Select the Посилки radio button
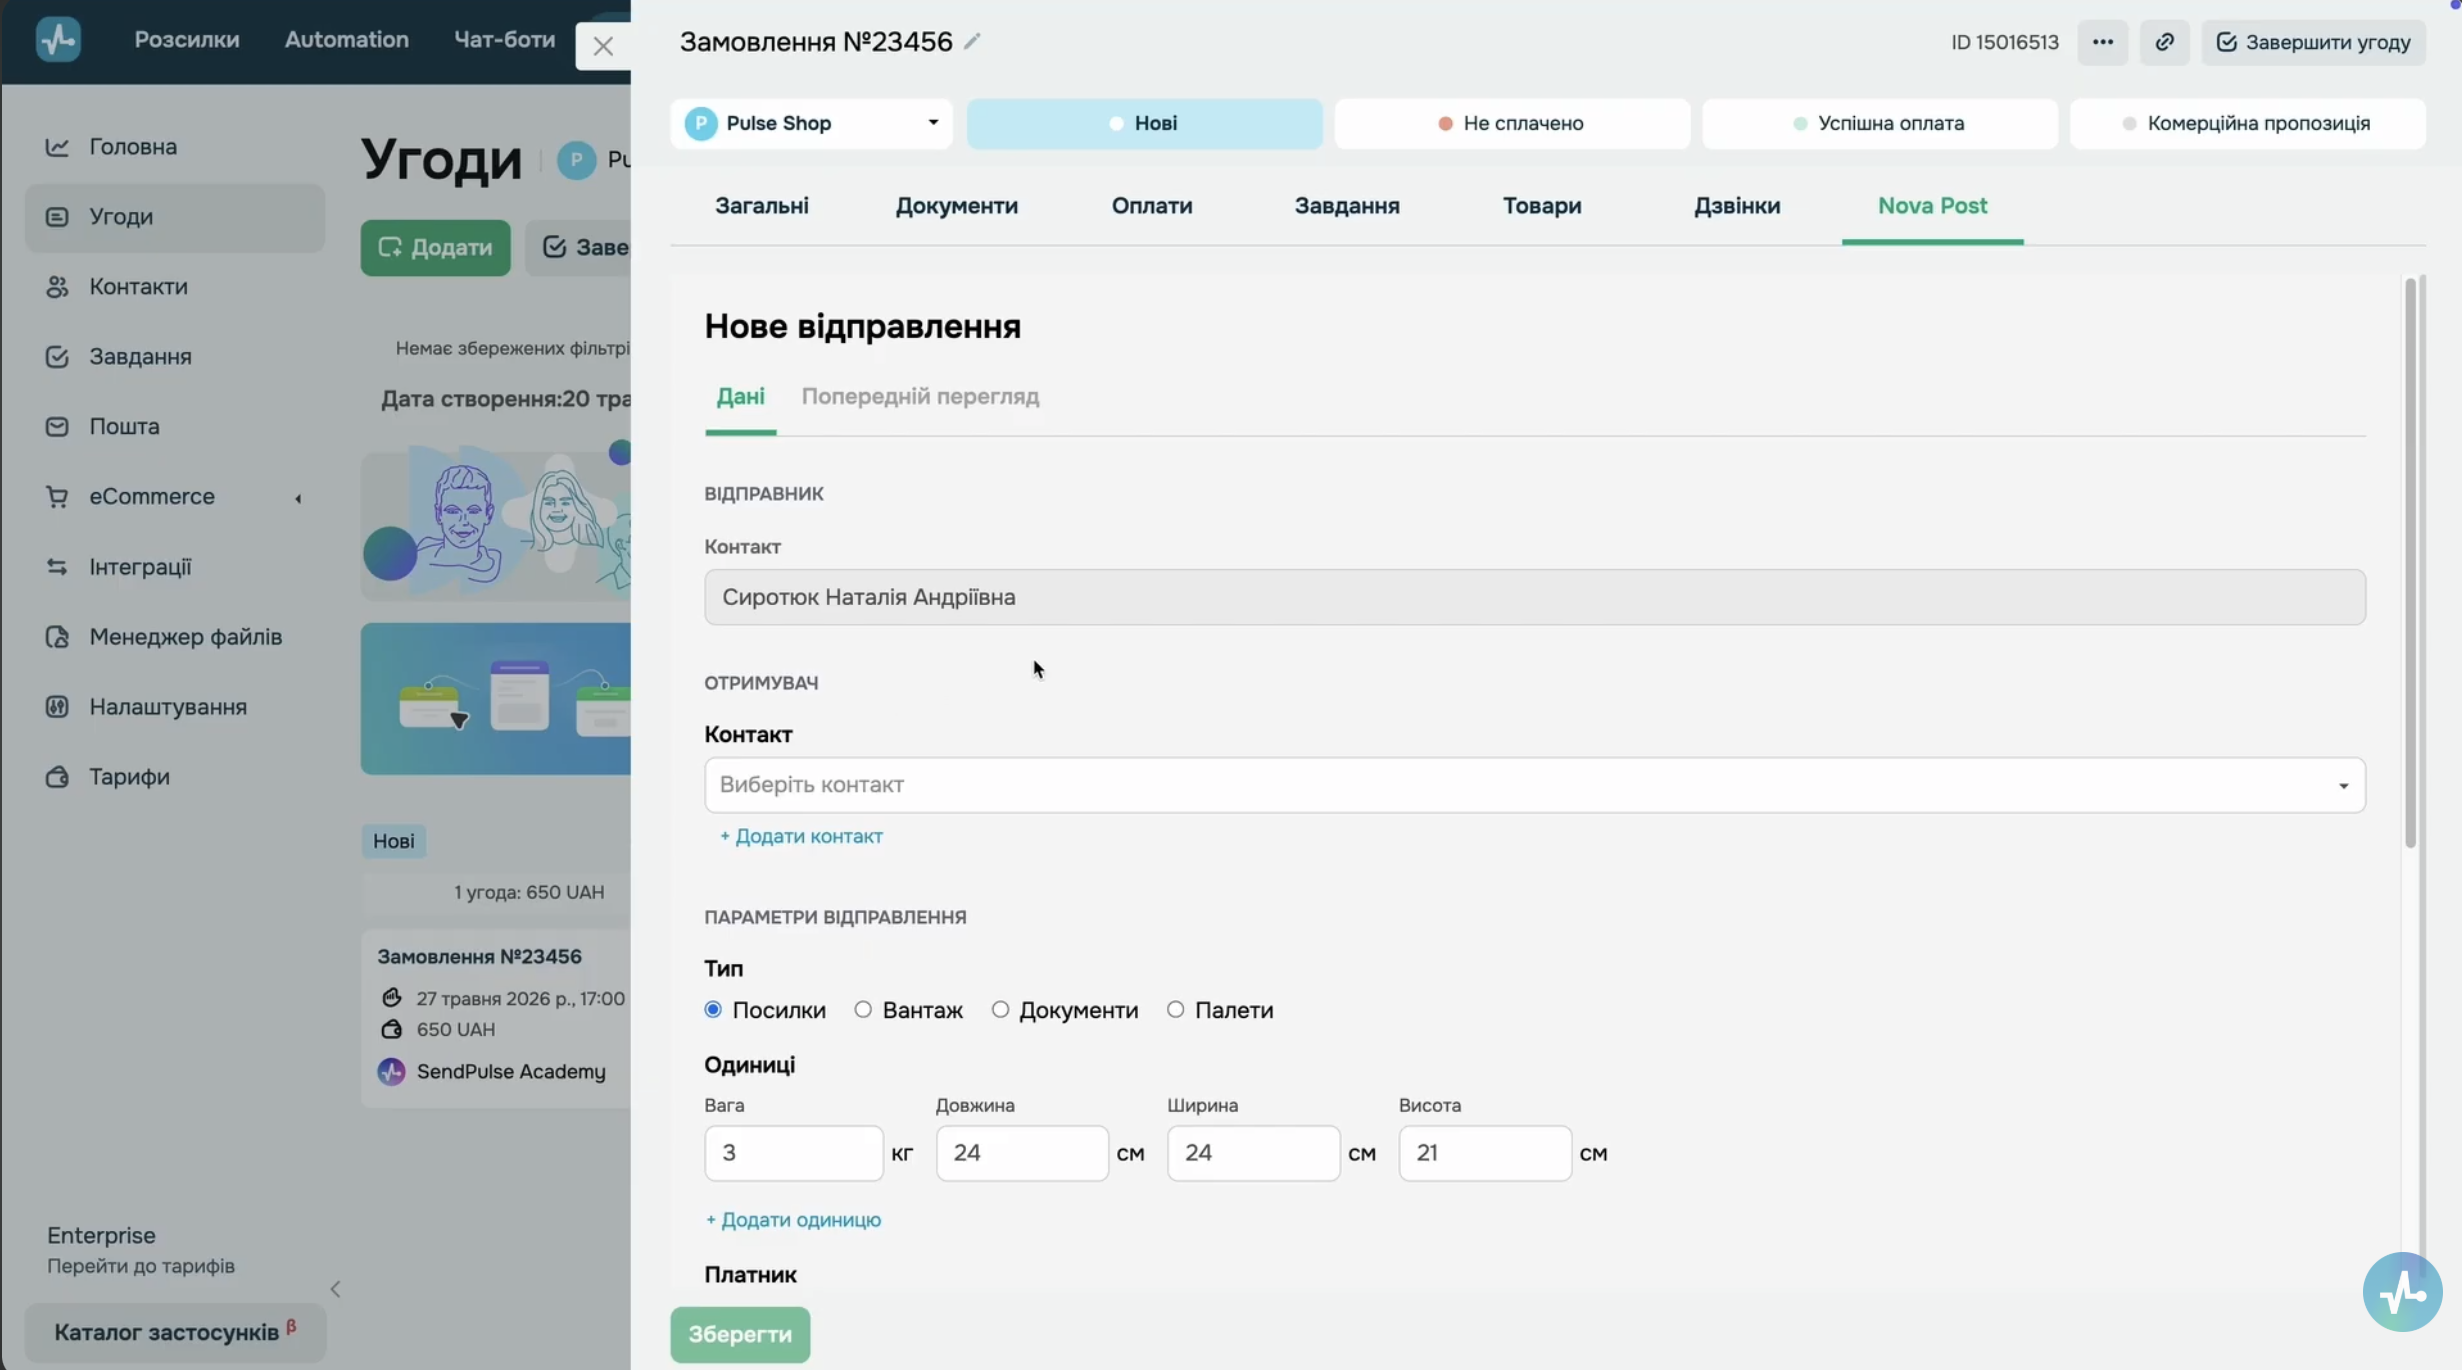 click(x=713, y=1009)
